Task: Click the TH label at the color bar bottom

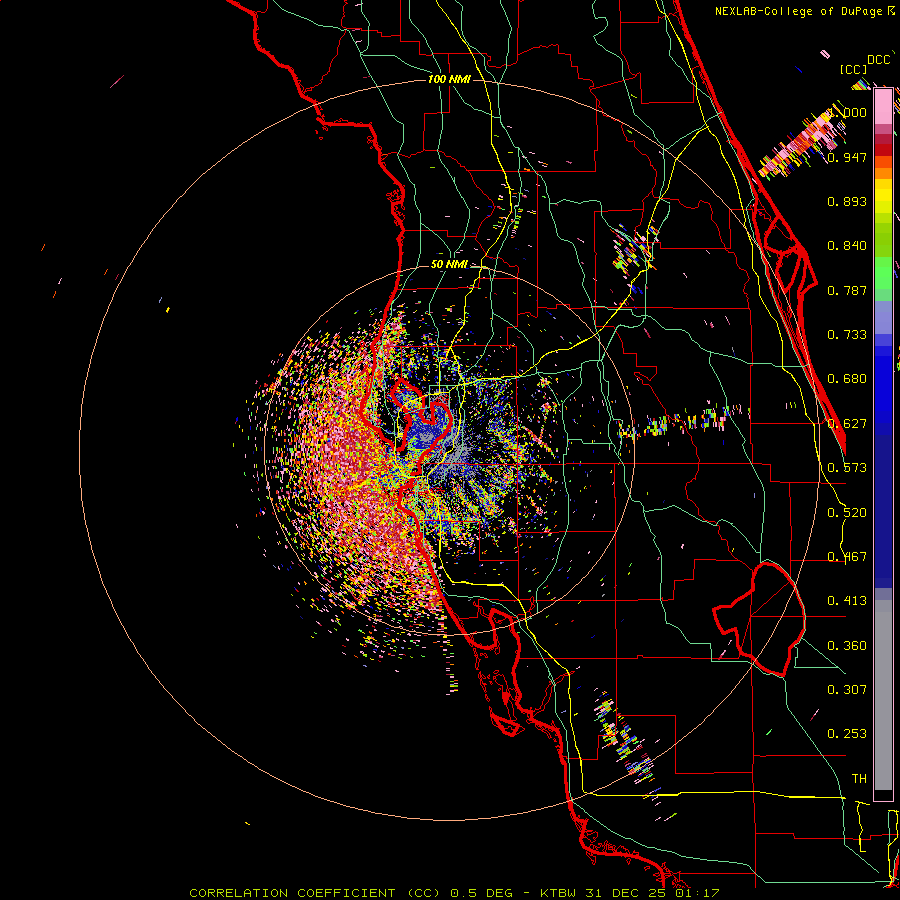Action: pos(859,779)
